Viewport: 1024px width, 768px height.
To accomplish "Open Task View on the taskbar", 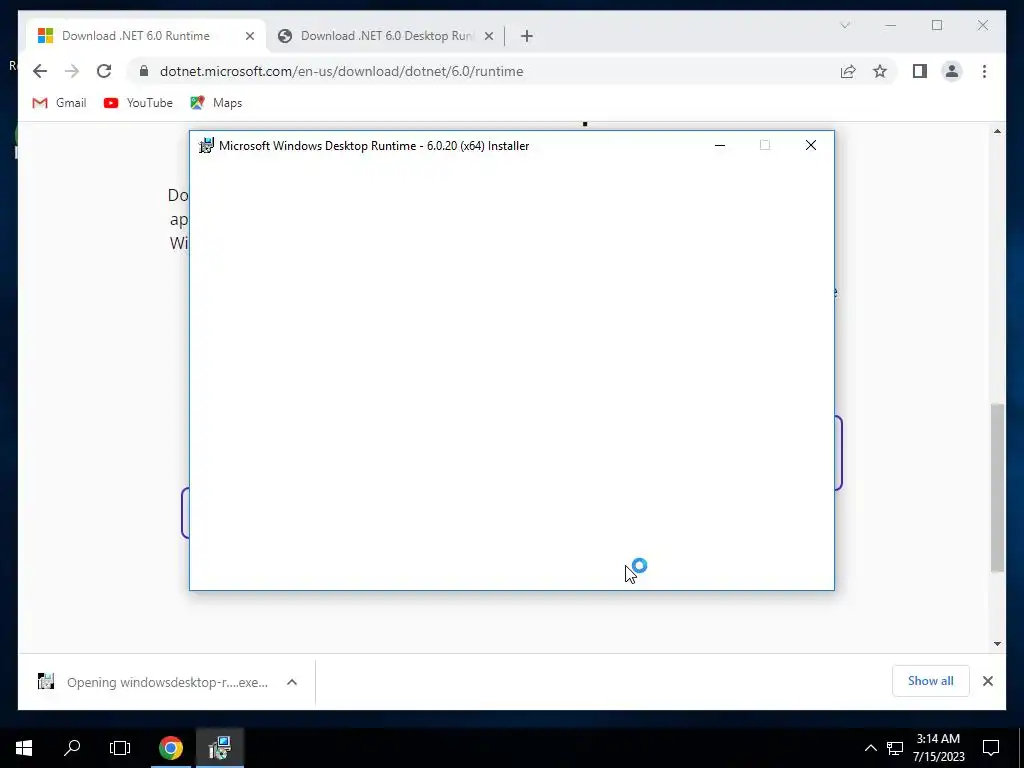I will click(120, 748).
